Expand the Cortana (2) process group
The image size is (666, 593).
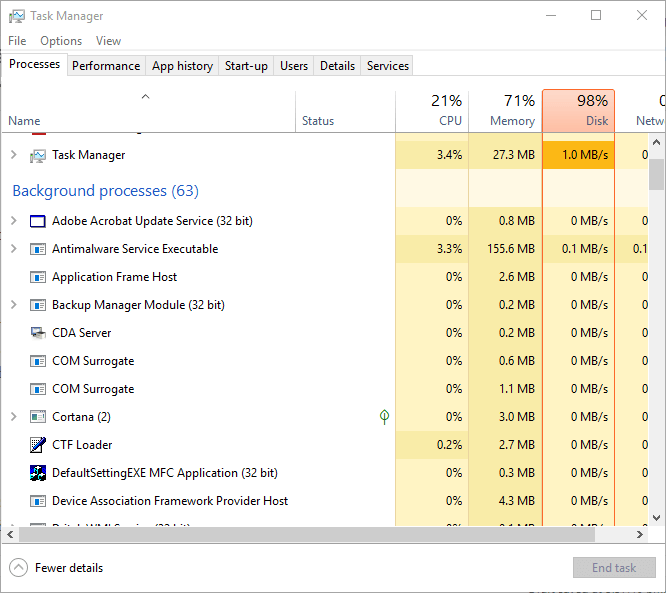[14, 417]
